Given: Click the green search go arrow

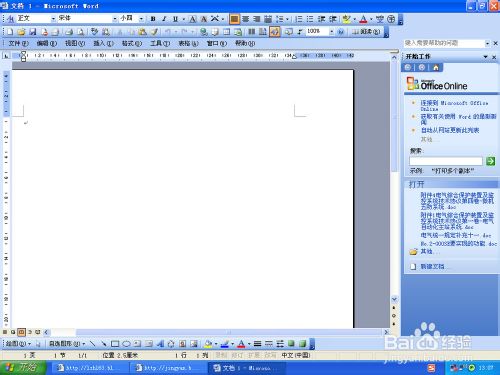Looking at the screenshot, I should (x=490, y=161).
